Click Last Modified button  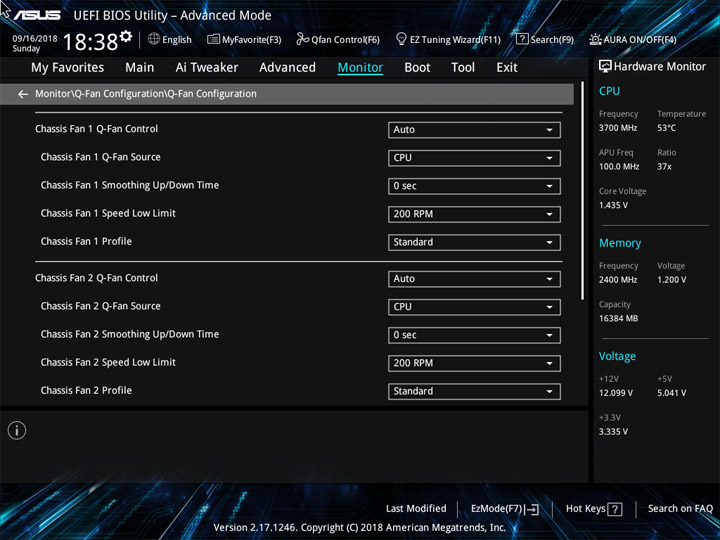point(416,509)
